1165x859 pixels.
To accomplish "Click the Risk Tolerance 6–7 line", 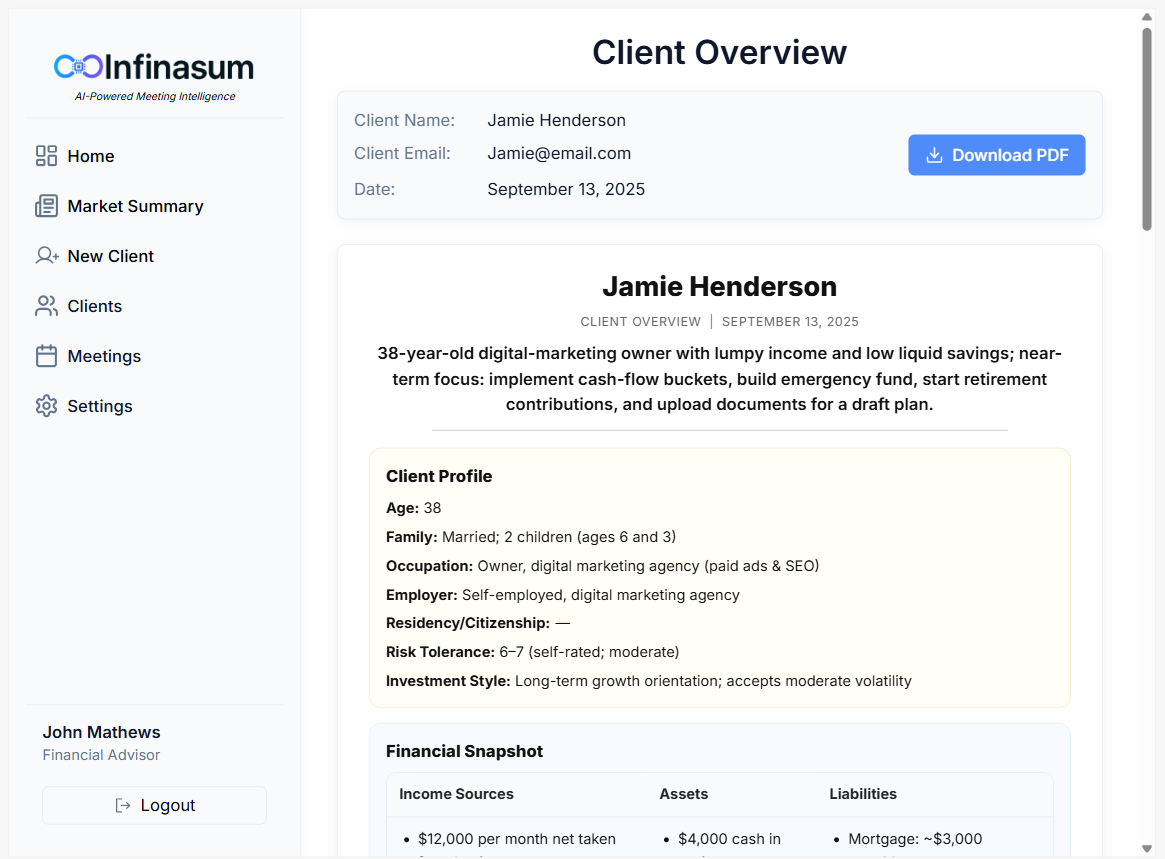I will click(x=533, y=652).
